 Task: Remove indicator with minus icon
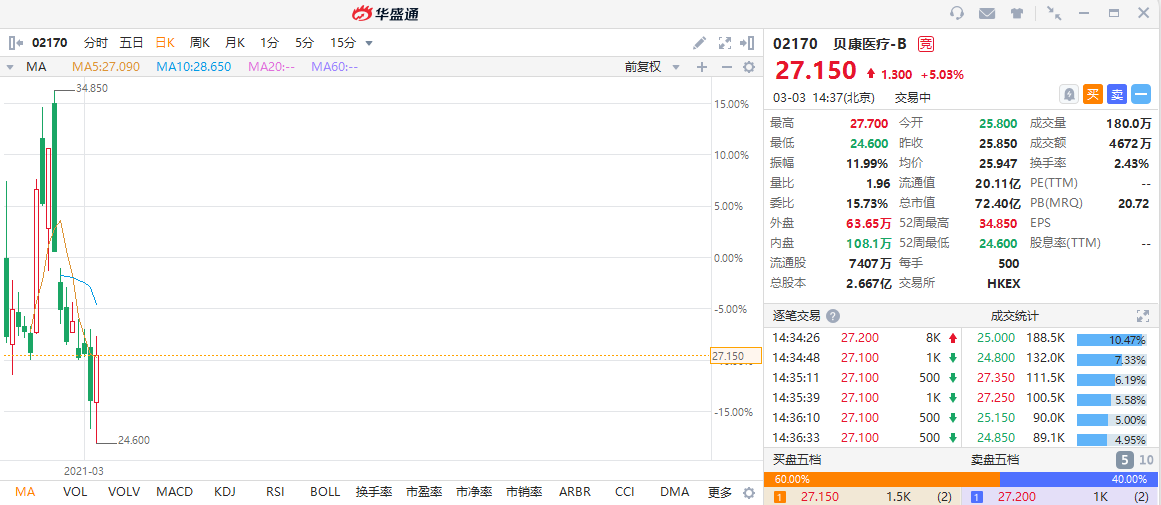click(726, 67)
